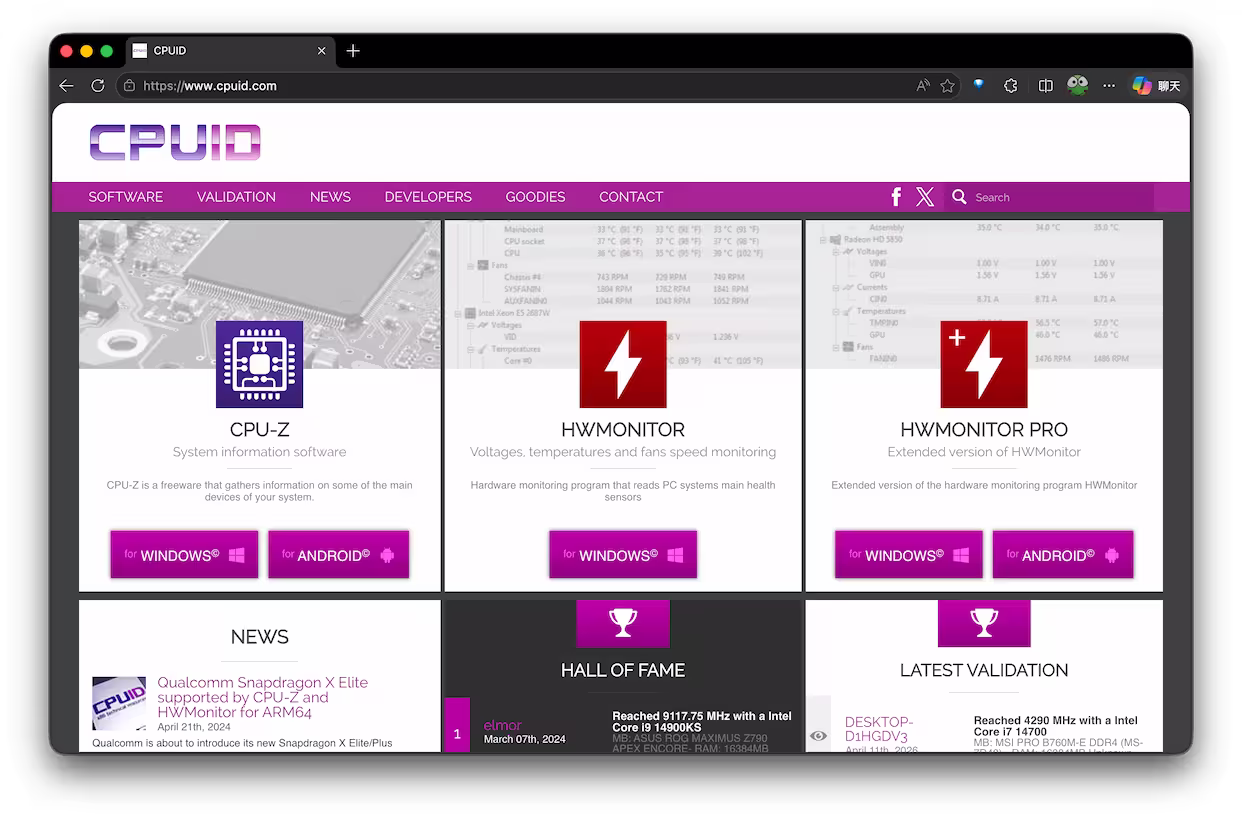Click the Hall of Fame trophy icon

click(x=622, y=623)
